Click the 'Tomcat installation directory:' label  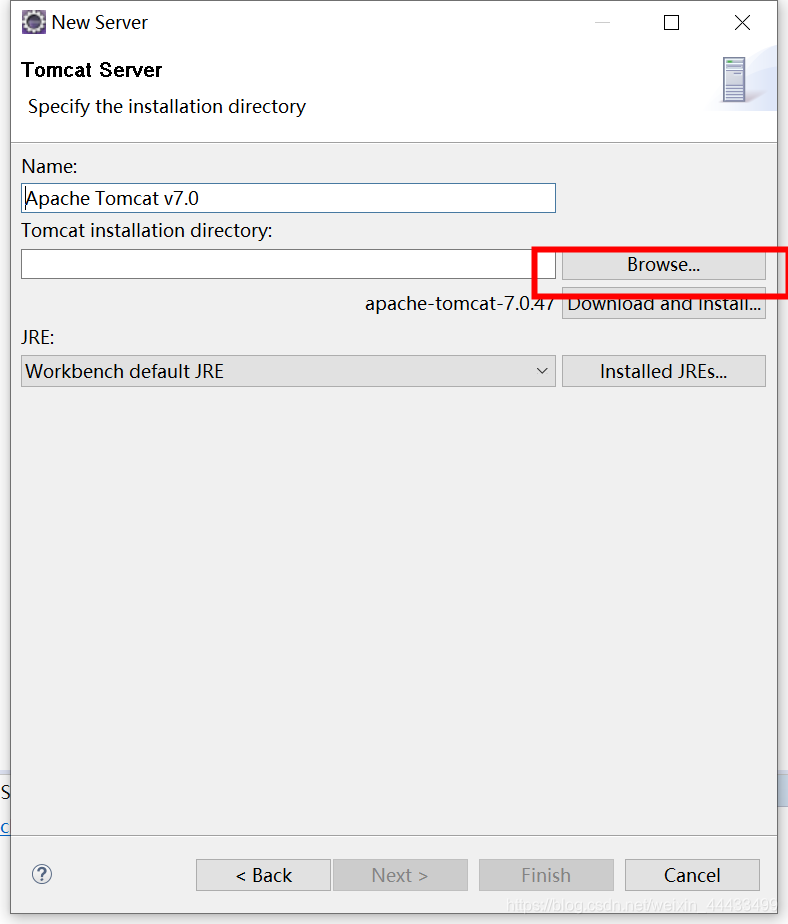[x=147, y=230]
